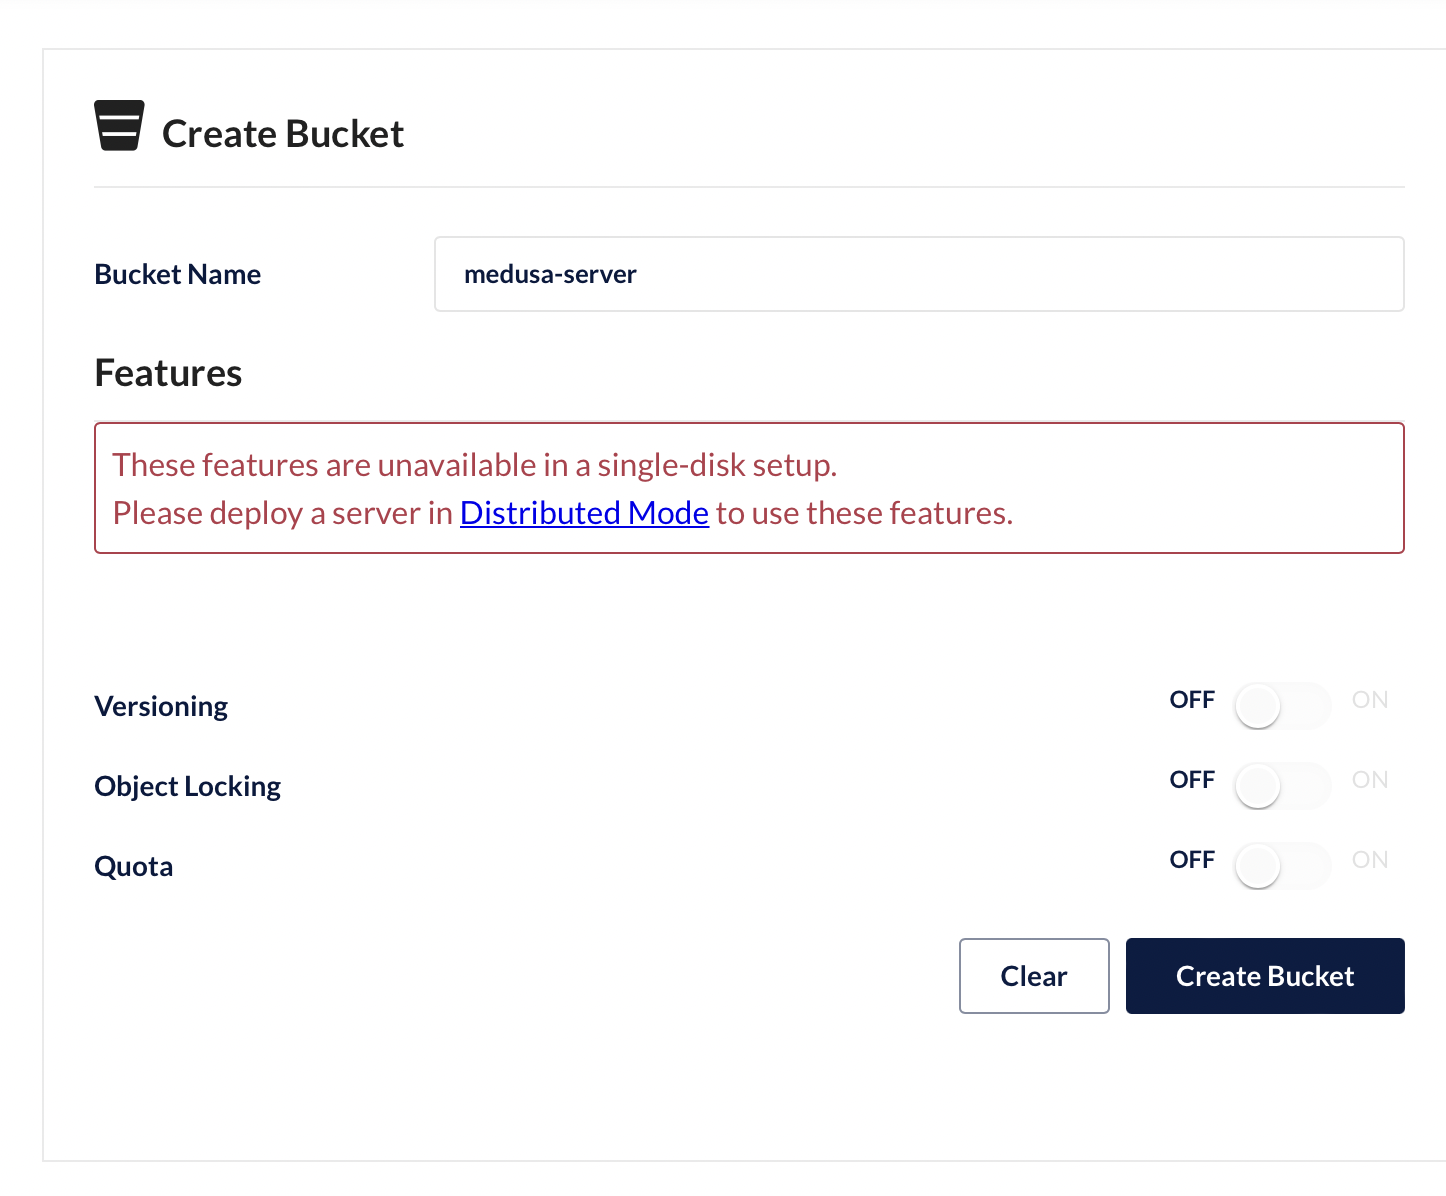The image size is (1446, 1196).
Task: Enable the Quota toggle
Action: click(x=1282, y=866)
